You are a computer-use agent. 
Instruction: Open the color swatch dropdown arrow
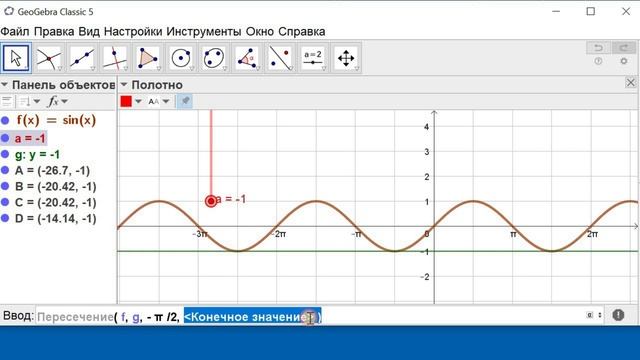click(x=138, y=101)
